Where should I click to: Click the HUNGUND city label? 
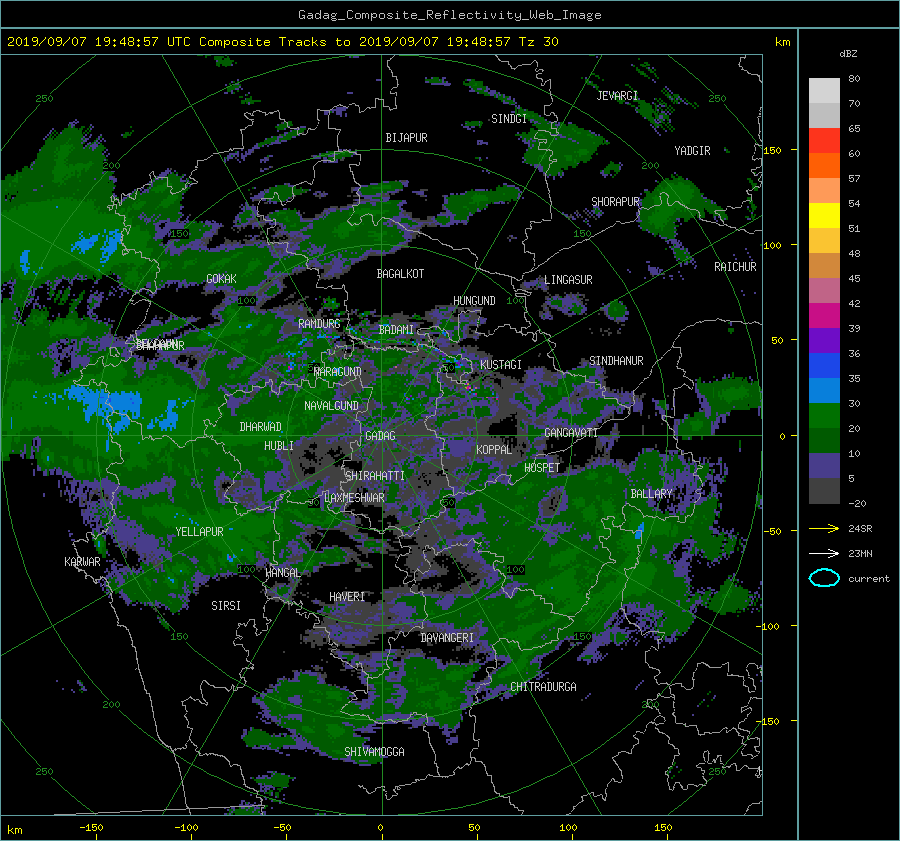pos(474,301)
